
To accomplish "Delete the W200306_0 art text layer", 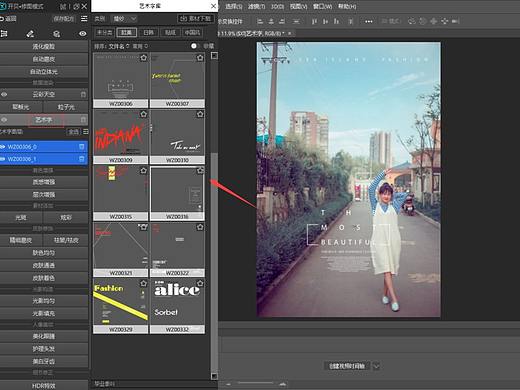I will coord(82,147).
